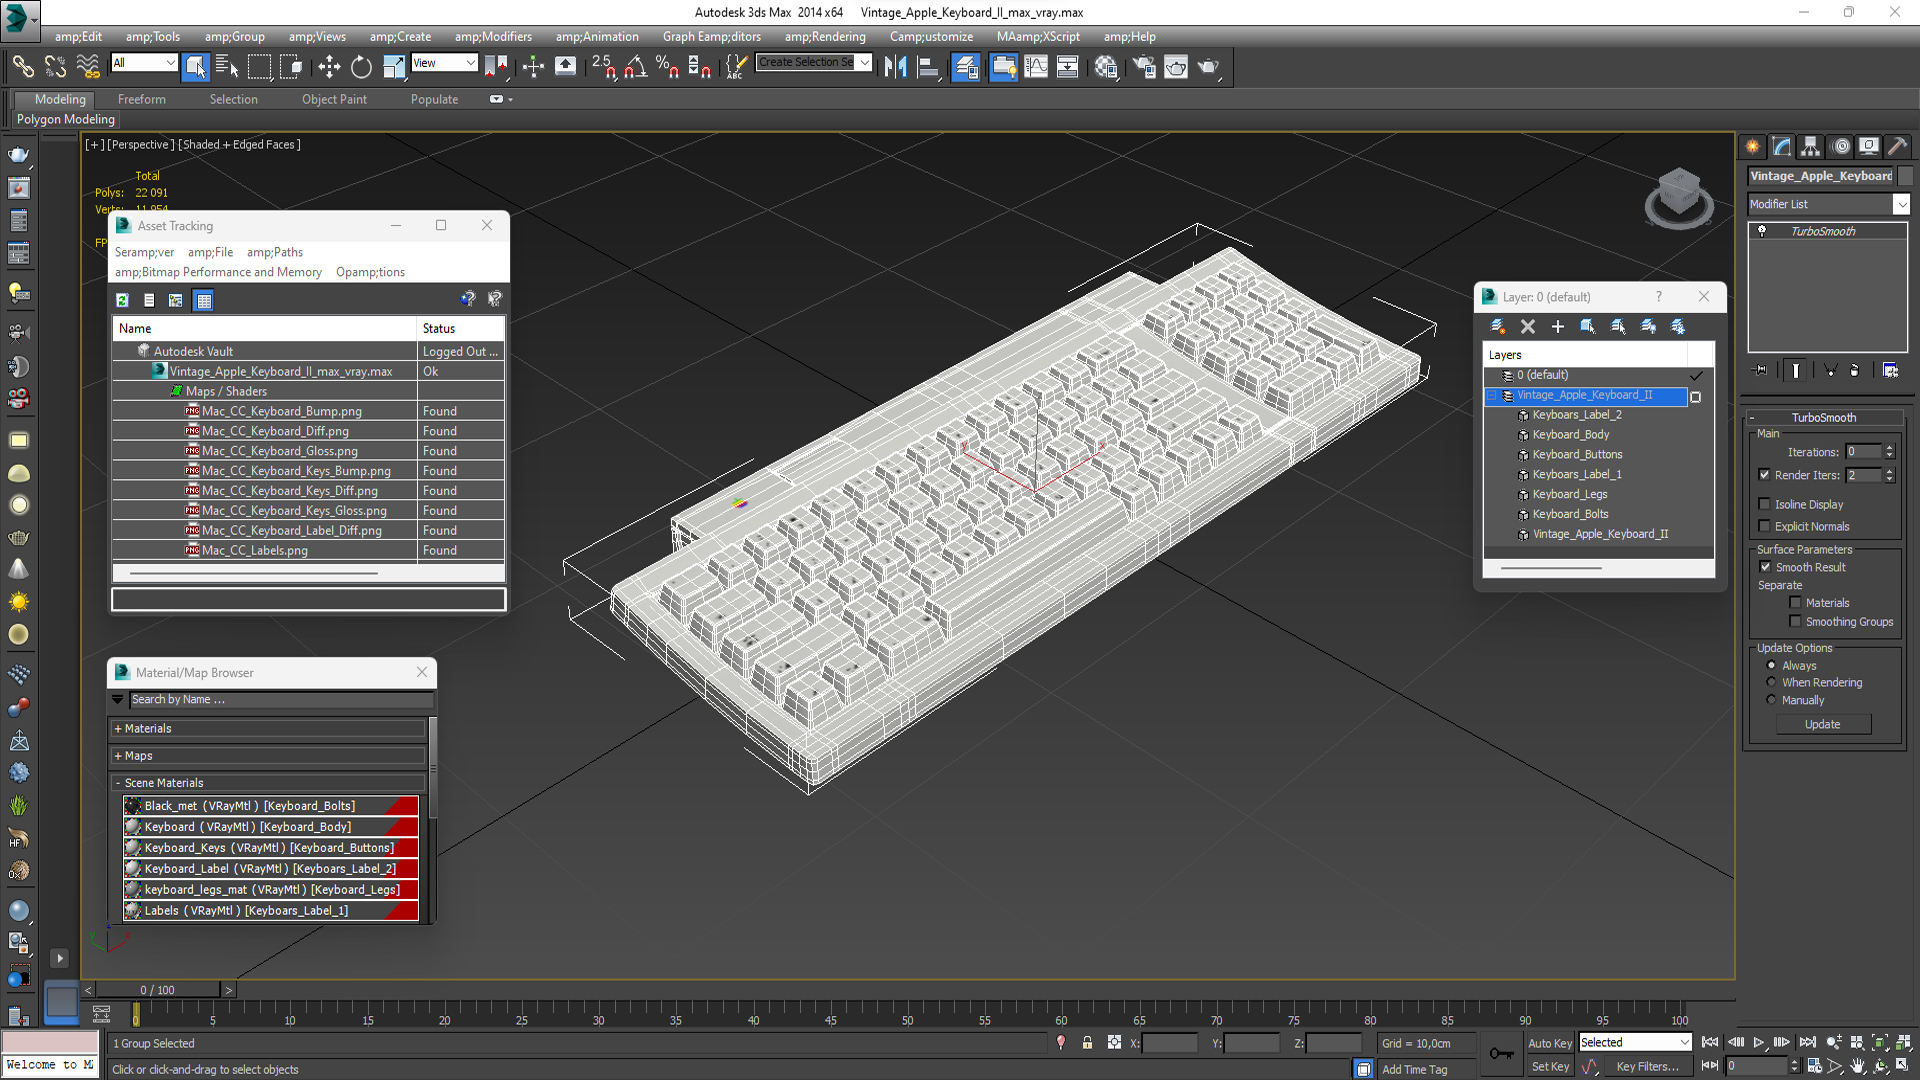Open the View reference coordinate dropdown
The height and width of the screenshot is (1080, 1920).
pos(444,63)
